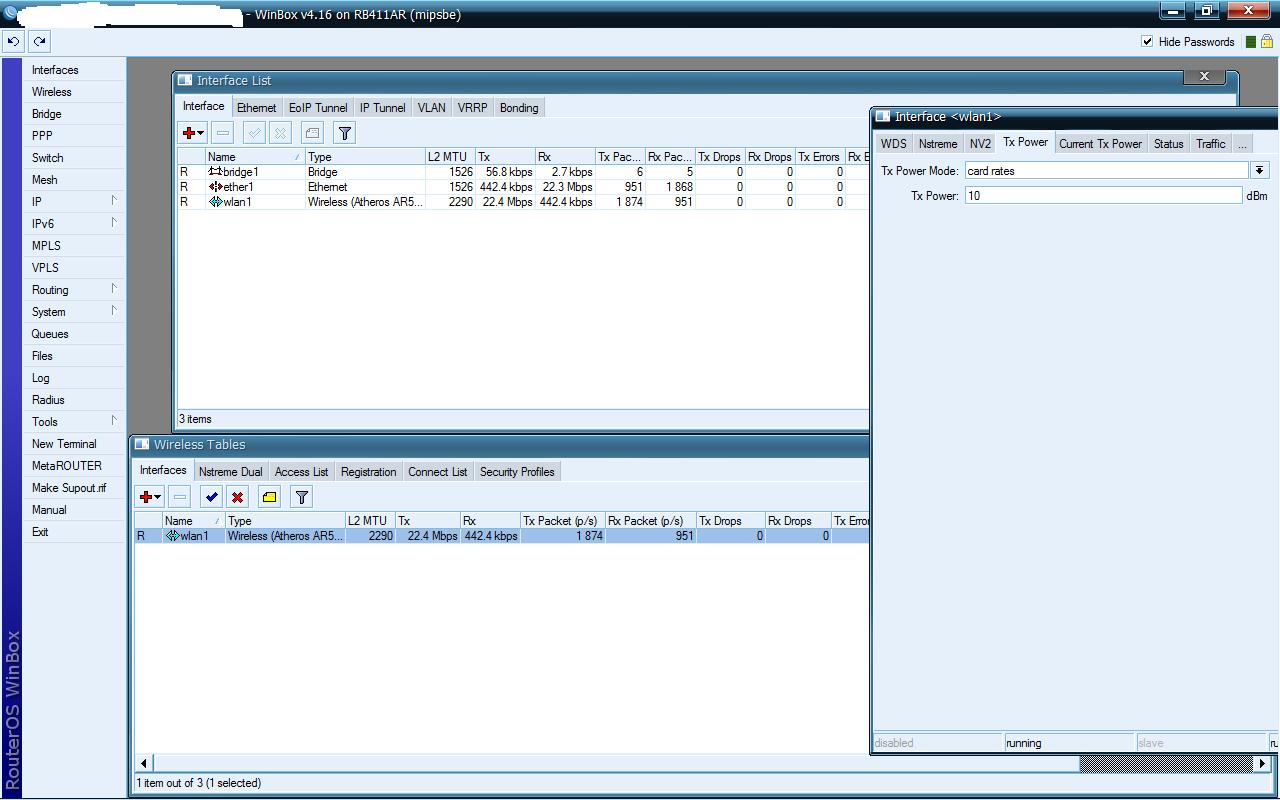Click the left arrow of Wireless Tables scrollbar
Screen dimensions: 1280x800
(144, 763)
